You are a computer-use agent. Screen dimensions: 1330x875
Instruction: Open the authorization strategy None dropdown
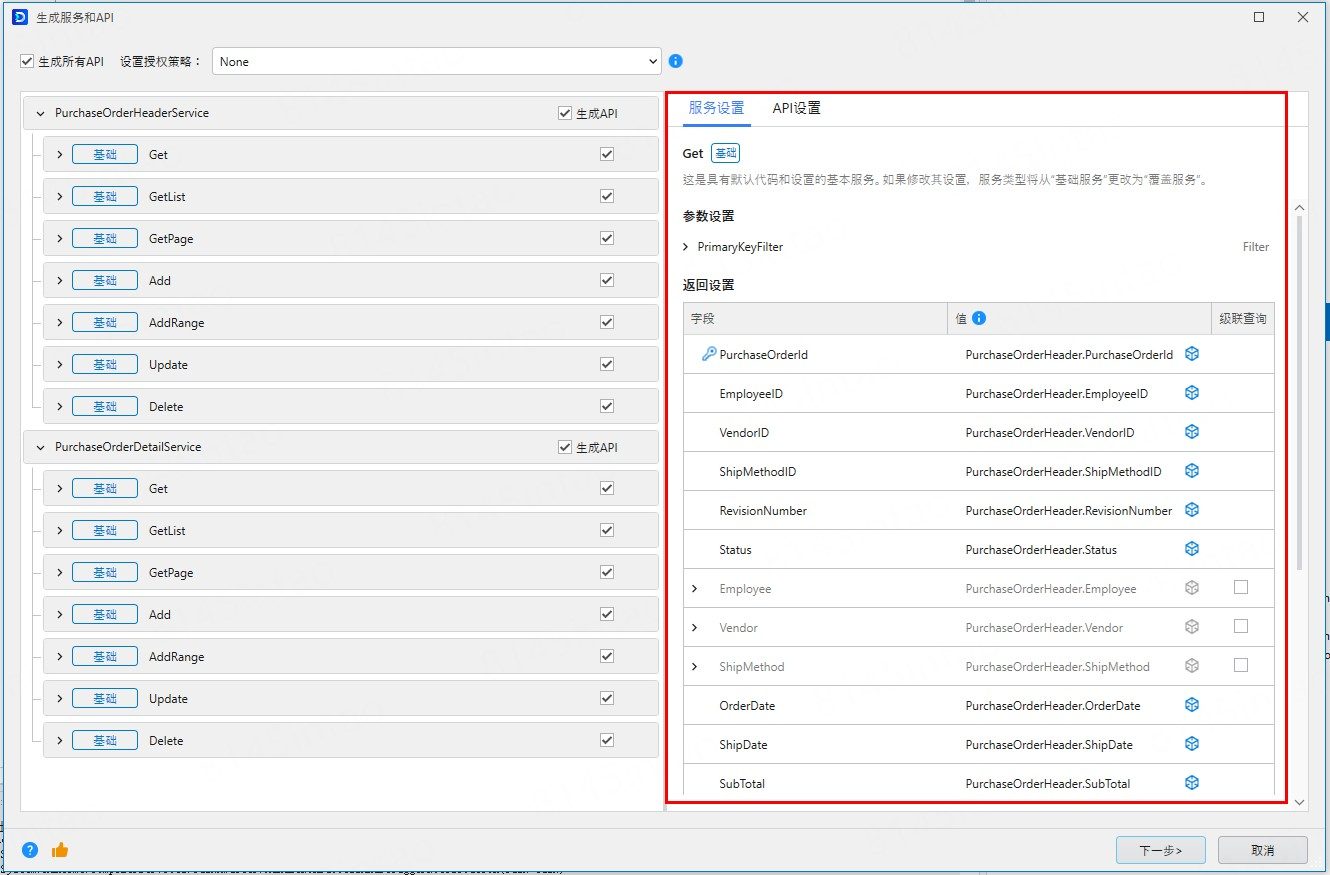coord(436,61)
